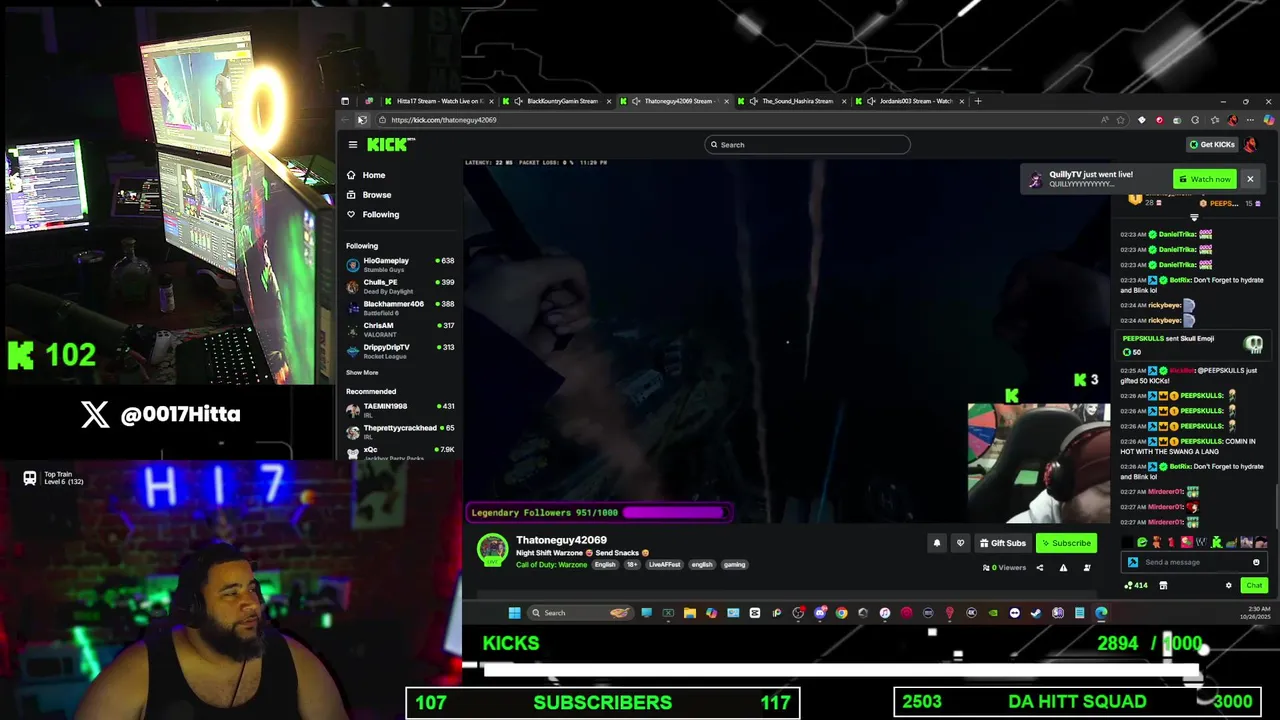This screenshot has width=1280, height=720.
Task: Open Blackhammer406 channel in Following list
Action: click(400, 308)
